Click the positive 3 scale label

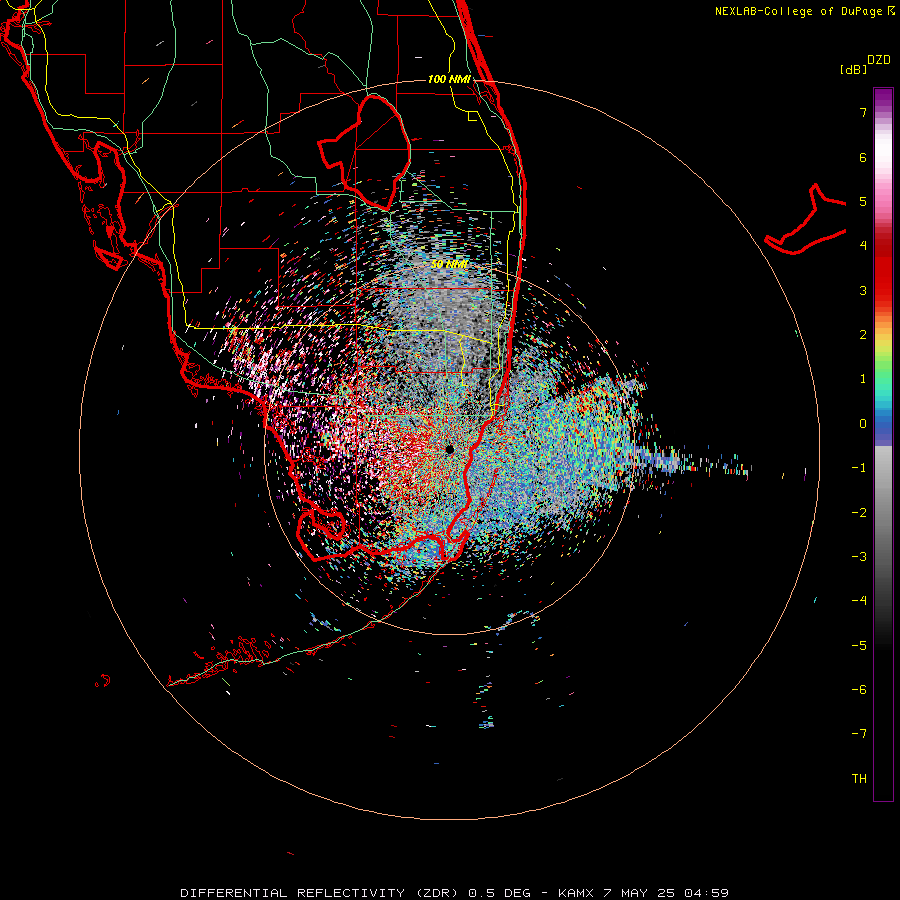coord(863,290)
